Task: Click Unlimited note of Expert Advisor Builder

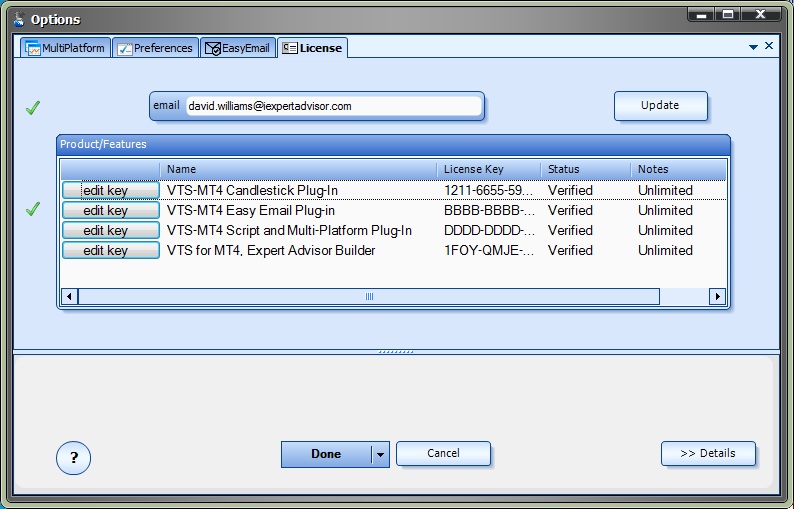Action: pos(665,250)
